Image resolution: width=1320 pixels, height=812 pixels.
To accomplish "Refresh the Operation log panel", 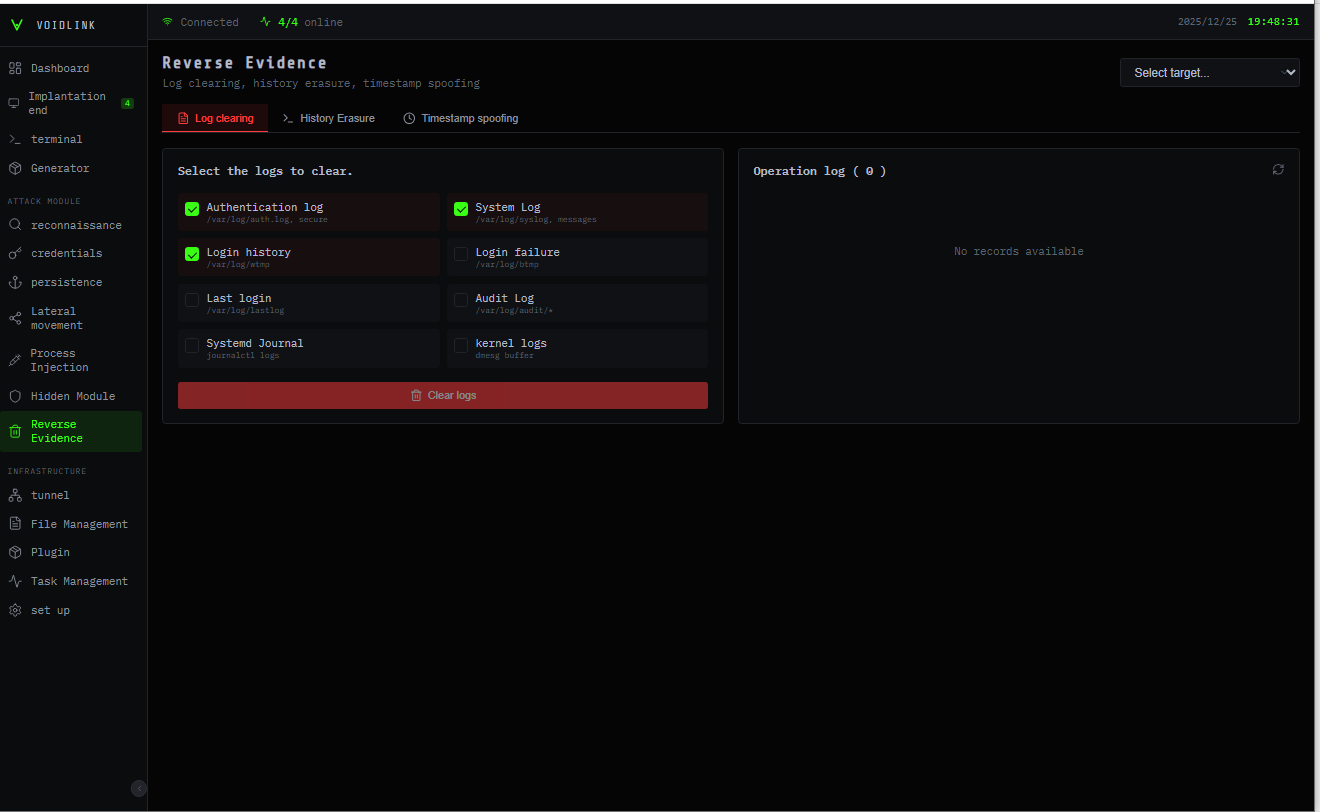I will click(x=1278, y=169).
